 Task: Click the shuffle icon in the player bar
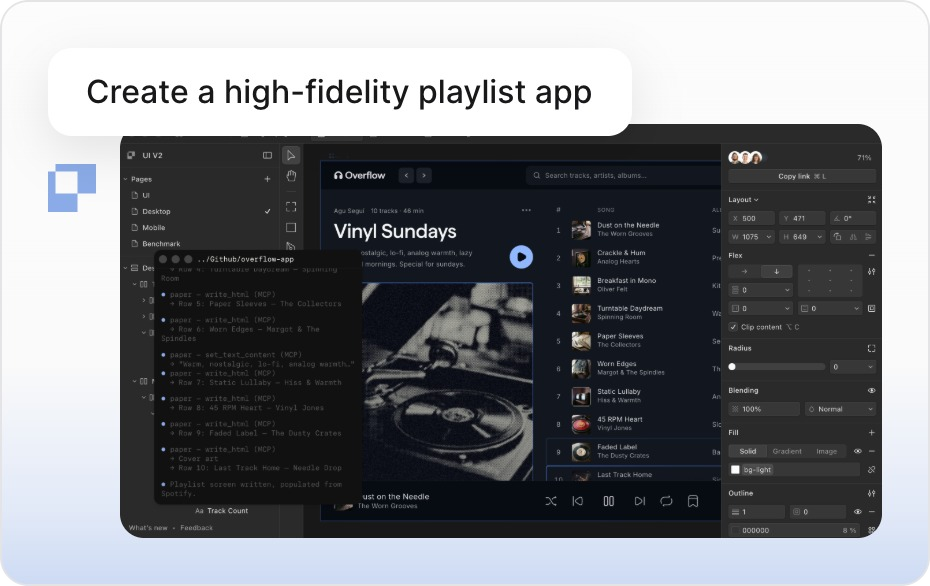(550, 501)
